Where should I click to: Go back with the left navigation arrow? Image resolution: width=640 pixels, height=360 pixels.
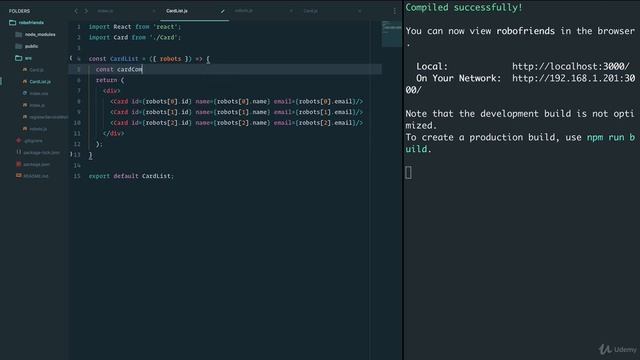click(76, 11)
